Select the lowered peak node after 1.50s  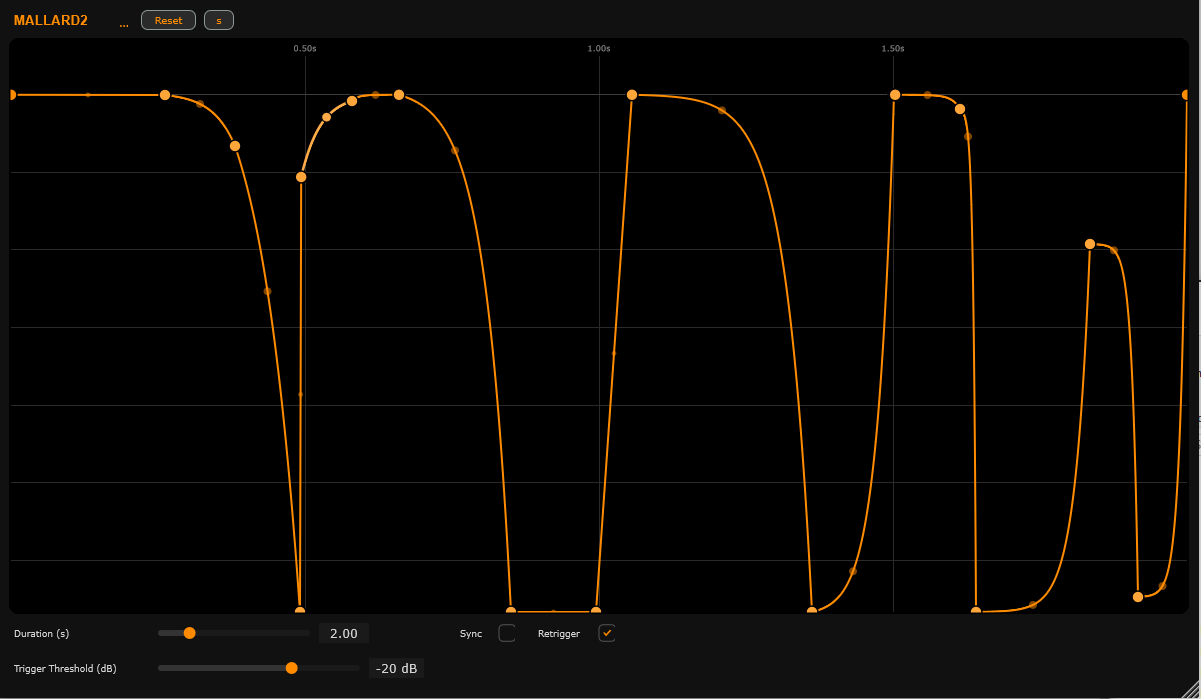pos(1090,244)
